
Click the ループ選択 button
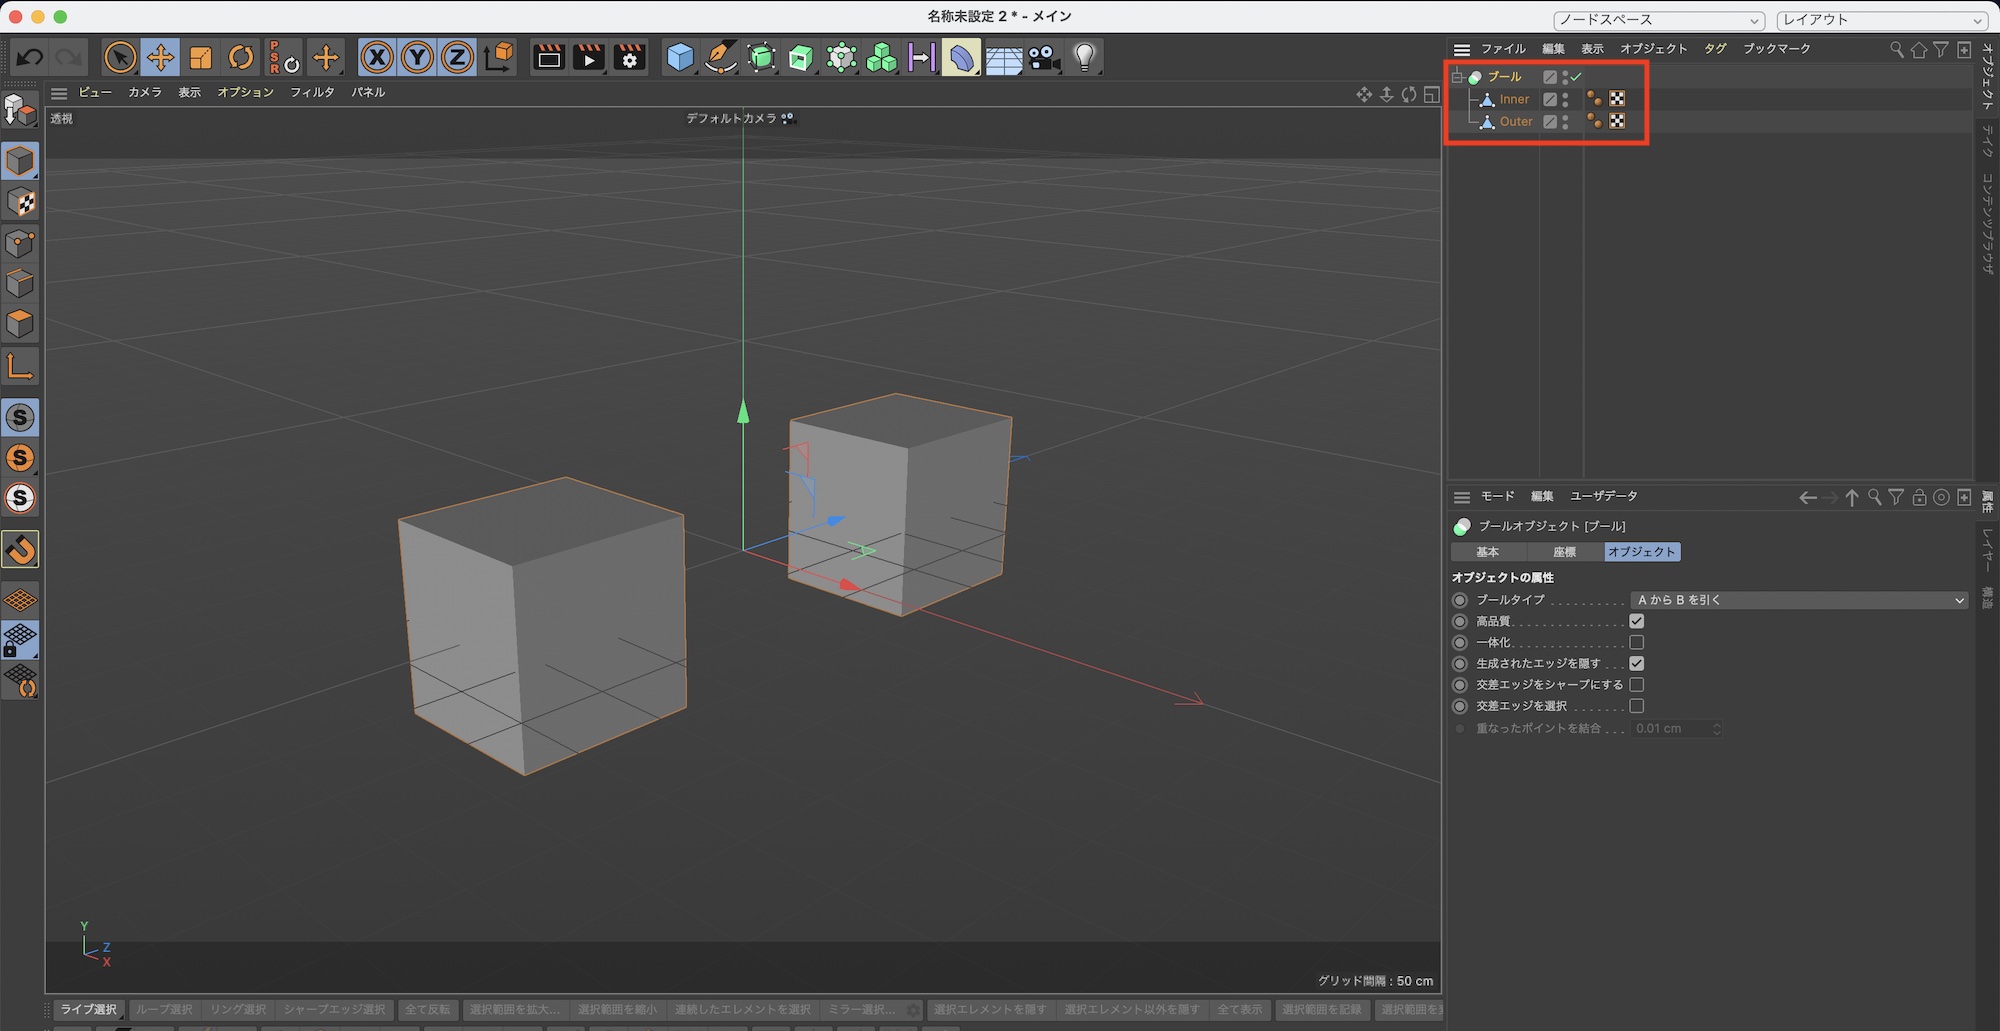coord(164,1010)
